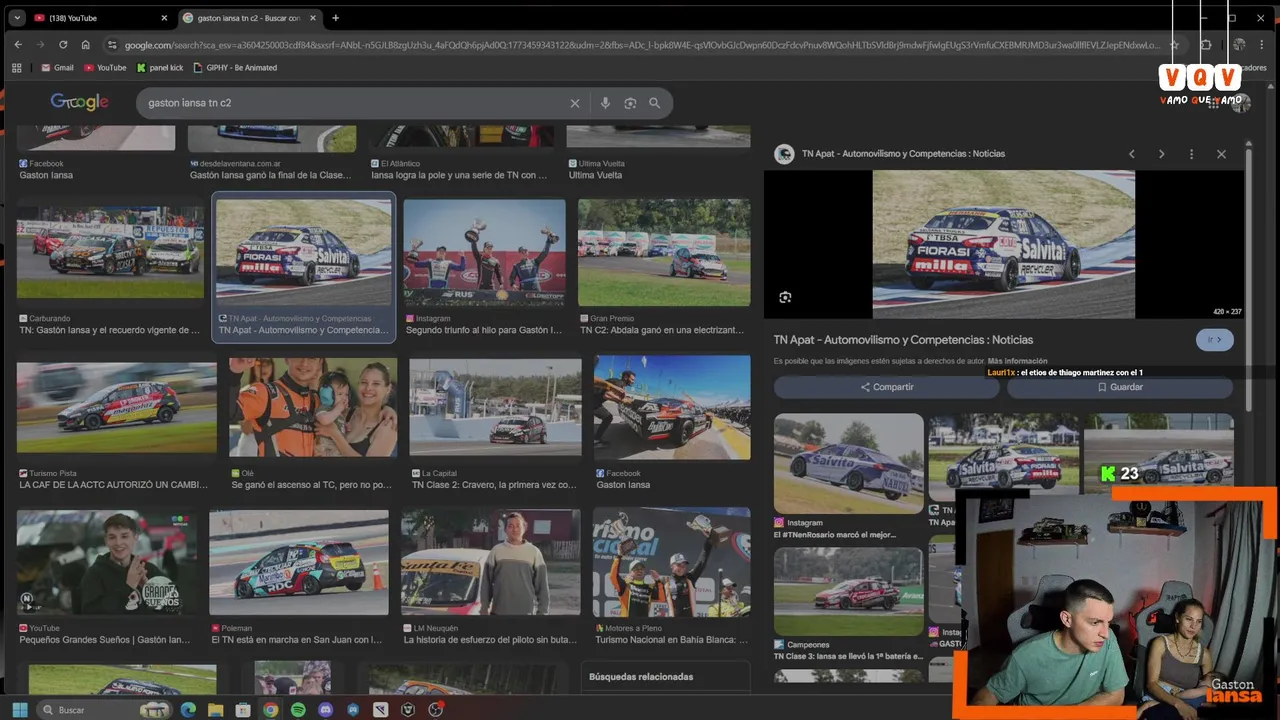Image resolution: width=1280 pixels, height=720 pixels.
Task: Go back in browser history
Action: point(17,45)
